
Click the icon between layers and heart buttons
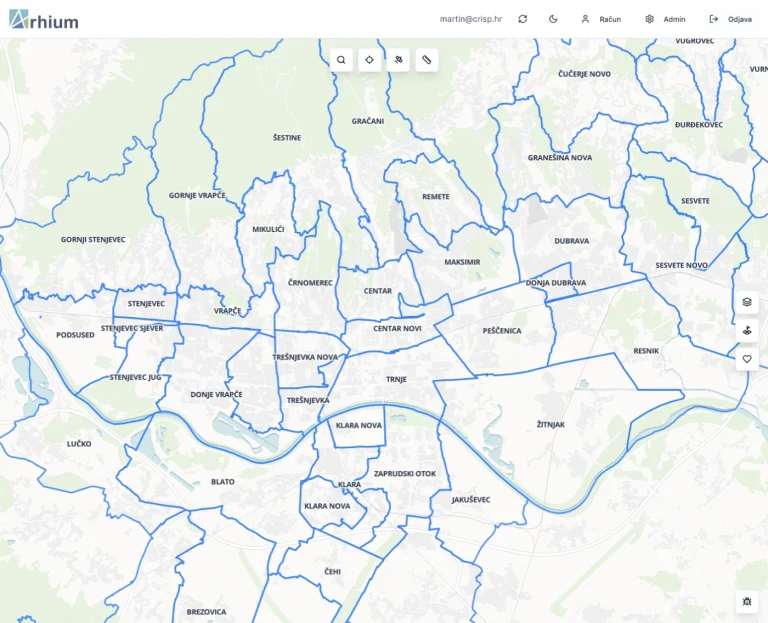pos(746,330)
